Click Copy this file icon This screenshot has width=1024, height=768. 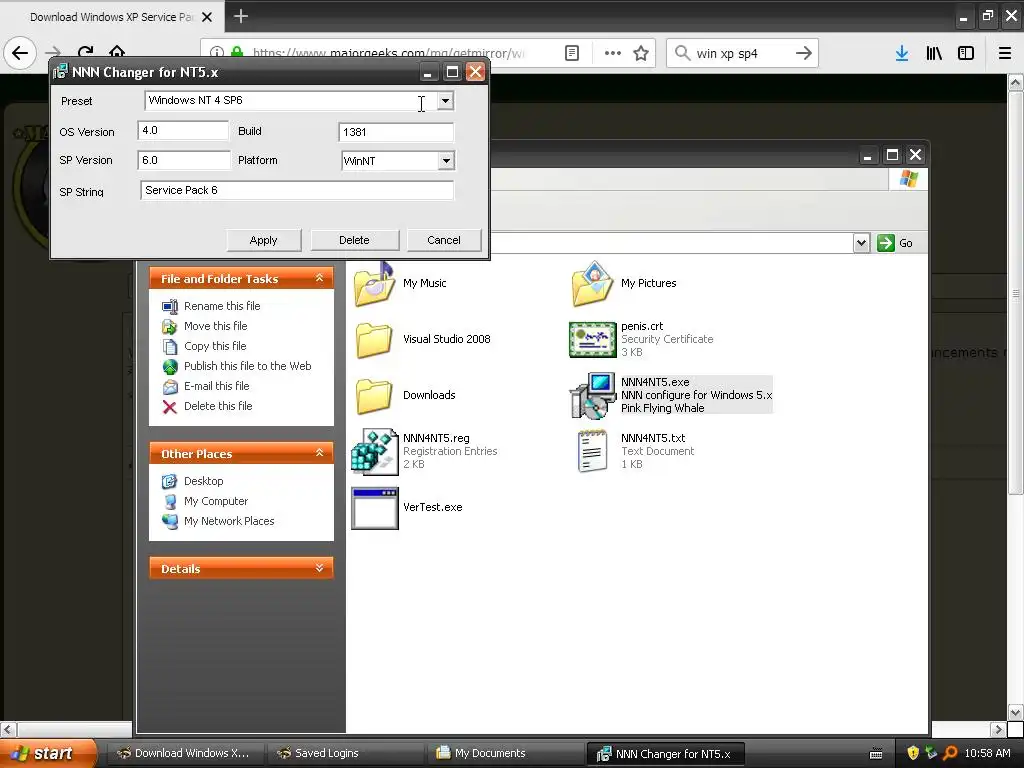170,346
